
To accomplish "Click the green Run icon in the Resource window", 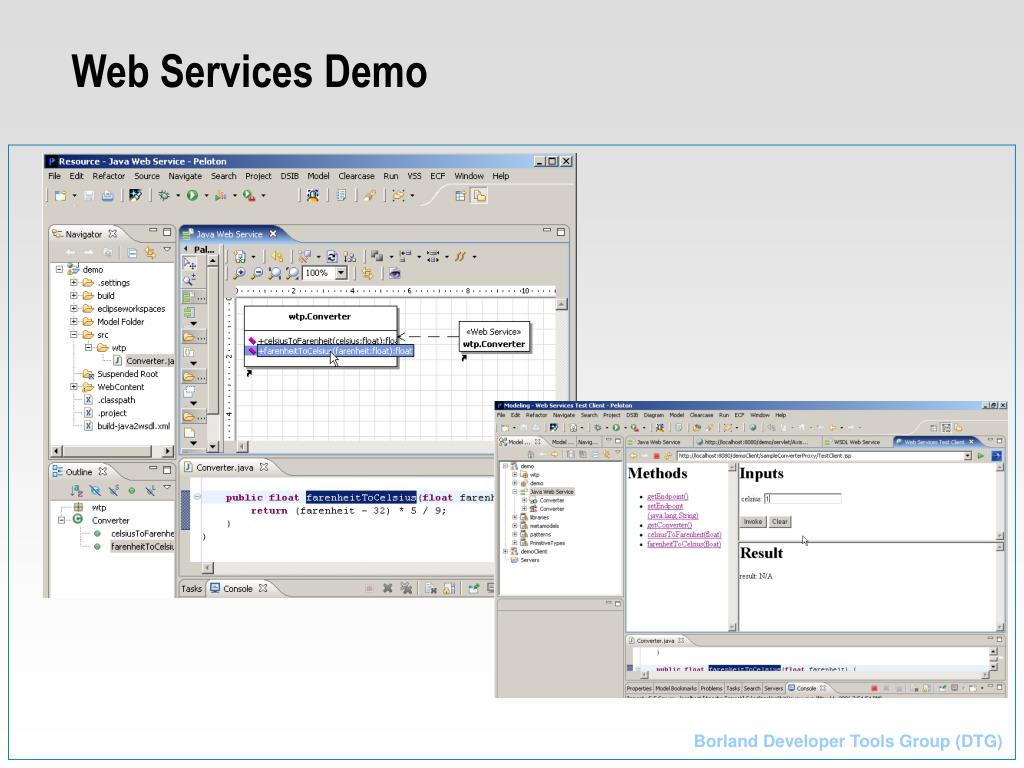I will click(192, 195).
